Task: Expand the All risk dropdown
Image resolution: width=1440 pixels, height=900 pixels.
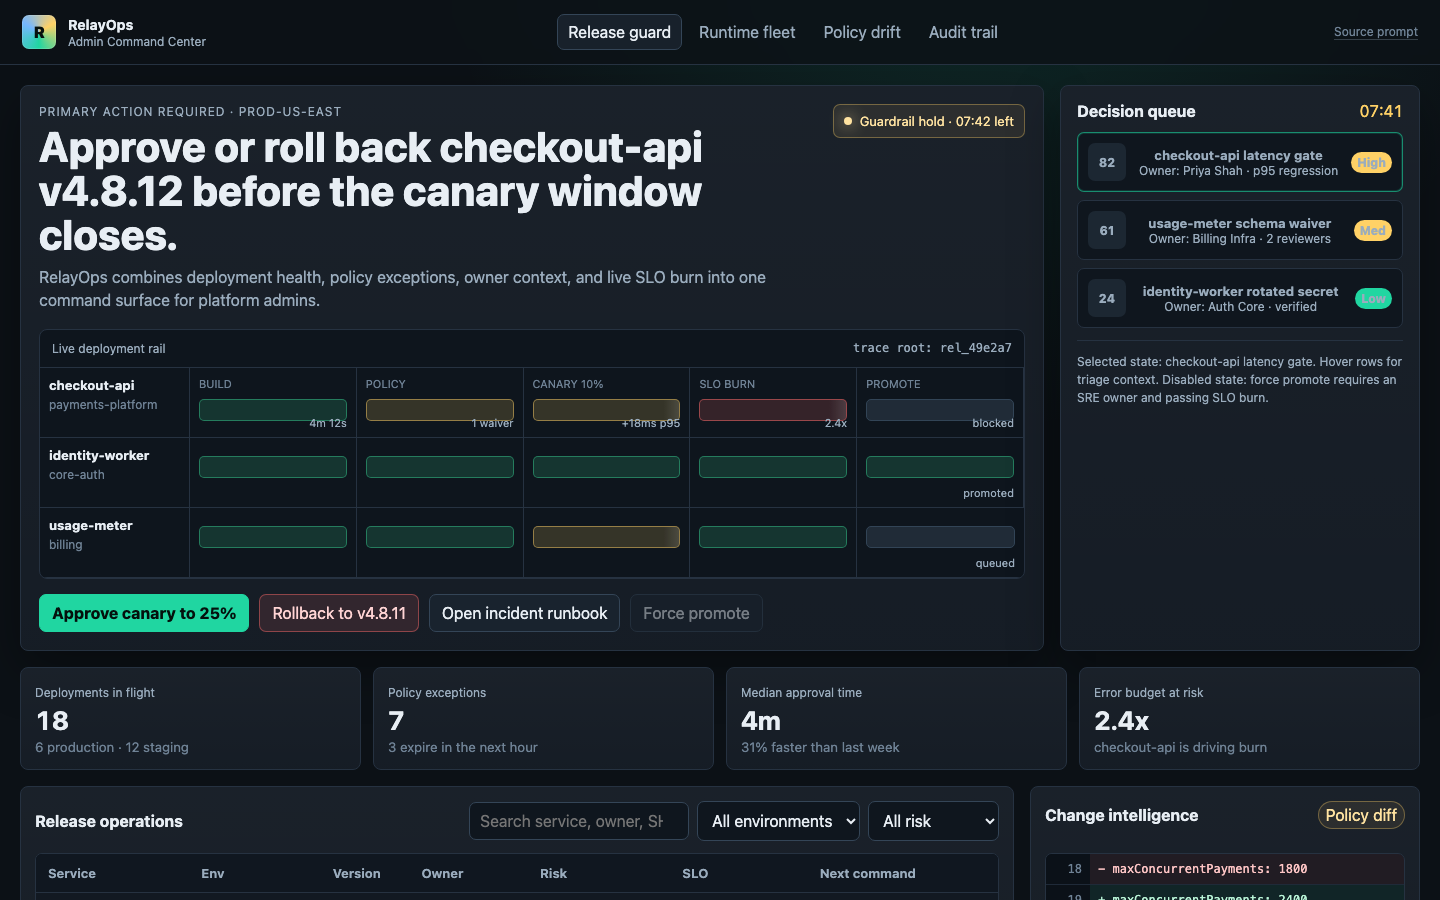Action: 933,821
